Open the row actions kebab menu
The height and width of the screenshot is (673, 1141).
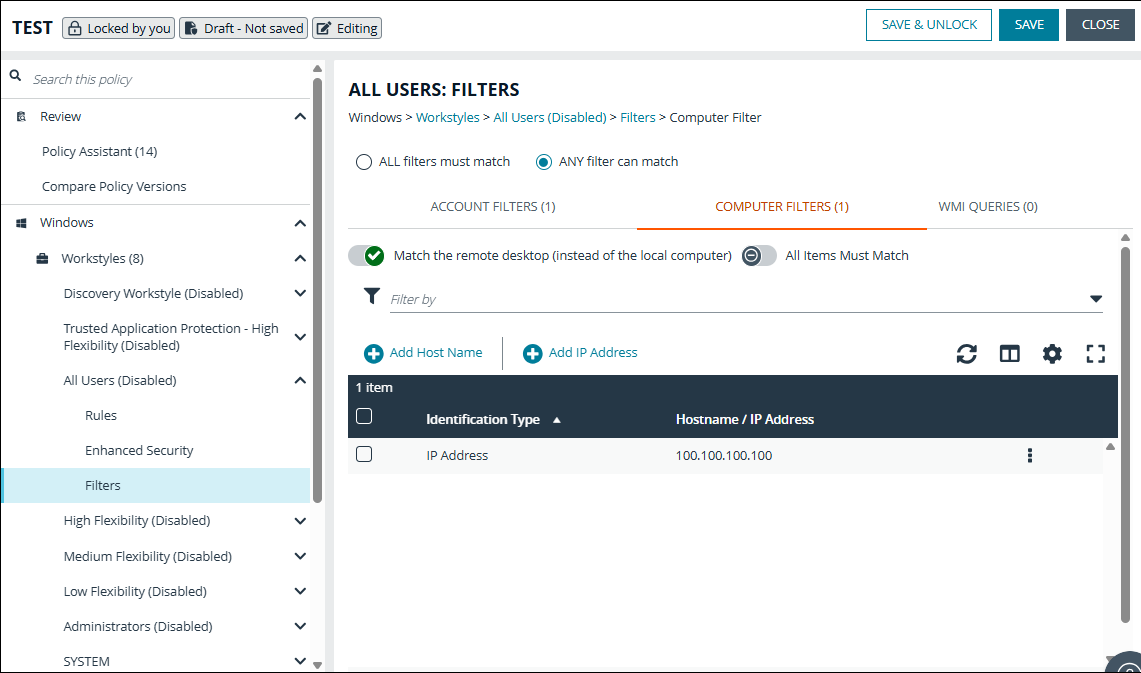[x=1029, y=454]
